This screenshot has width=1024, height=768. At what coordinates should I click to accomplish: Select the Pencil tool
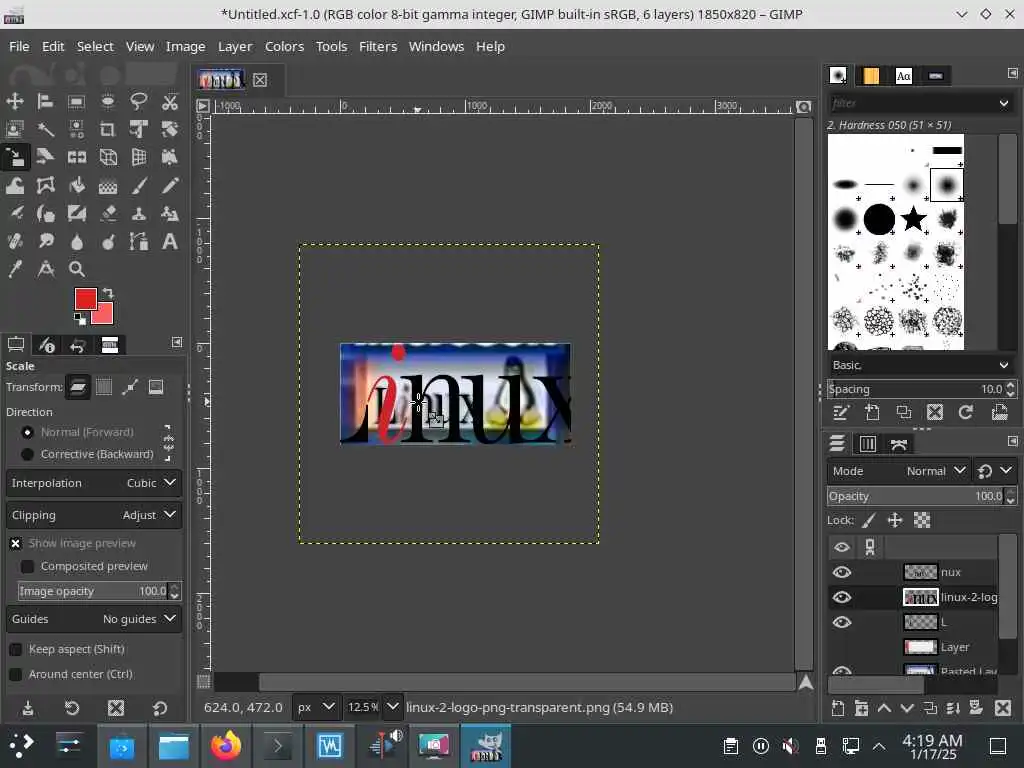(170, 185)
